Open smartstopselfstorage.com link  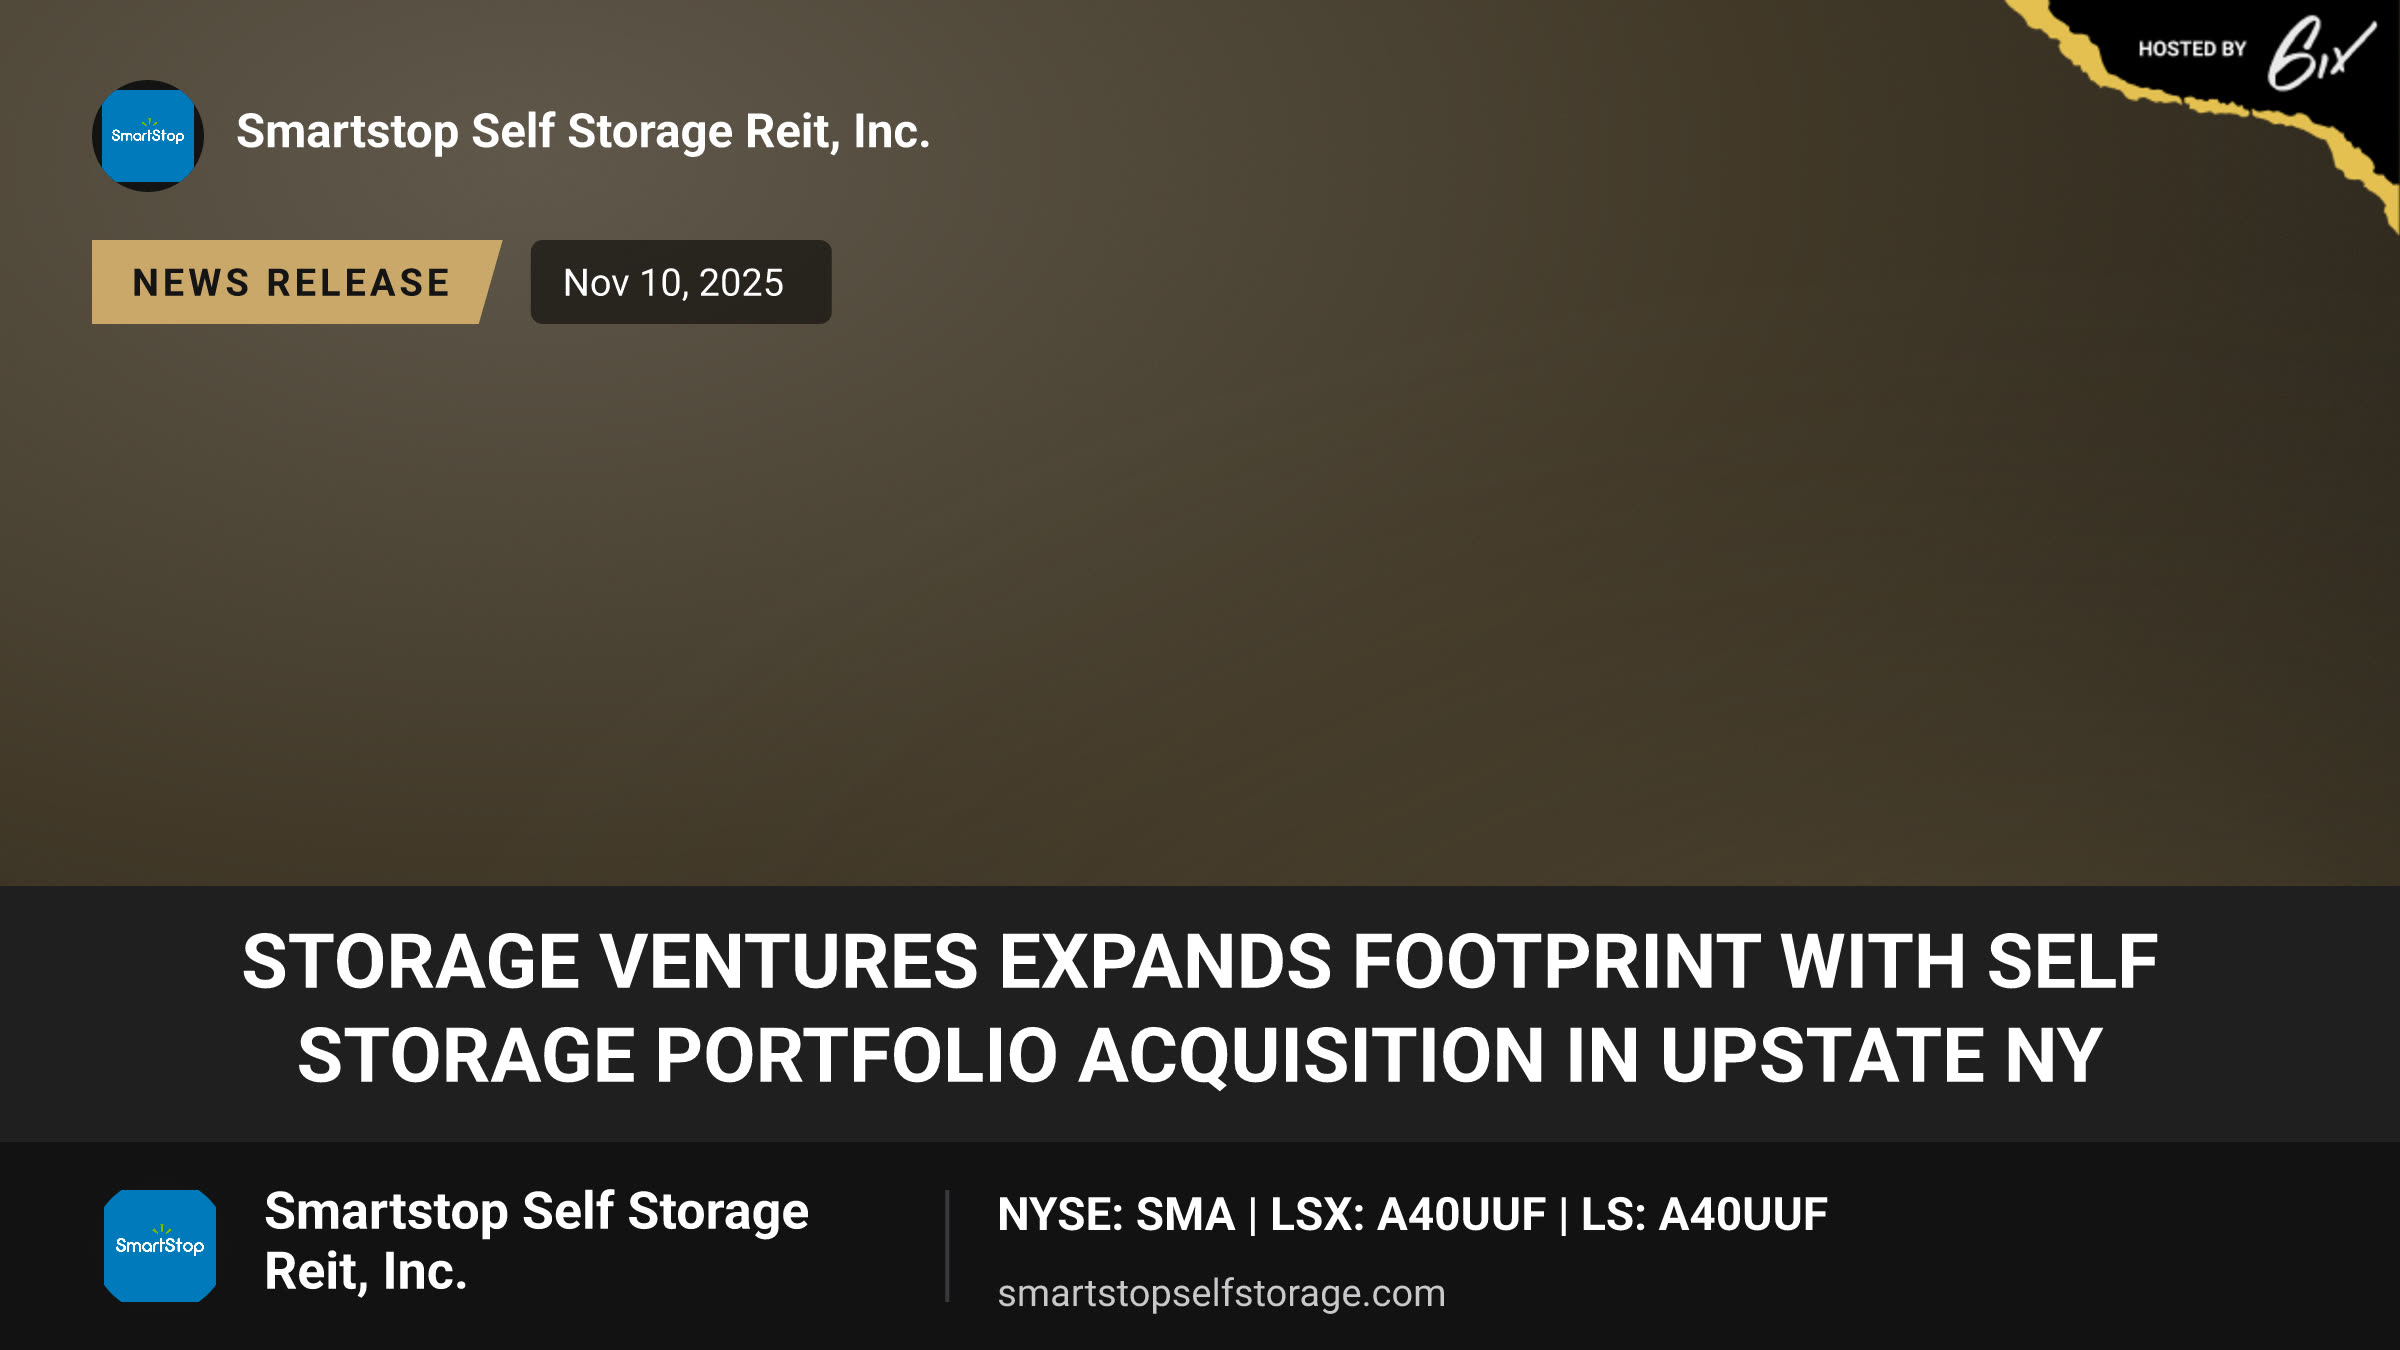pyautogui.click(x=1221, y=1293)
